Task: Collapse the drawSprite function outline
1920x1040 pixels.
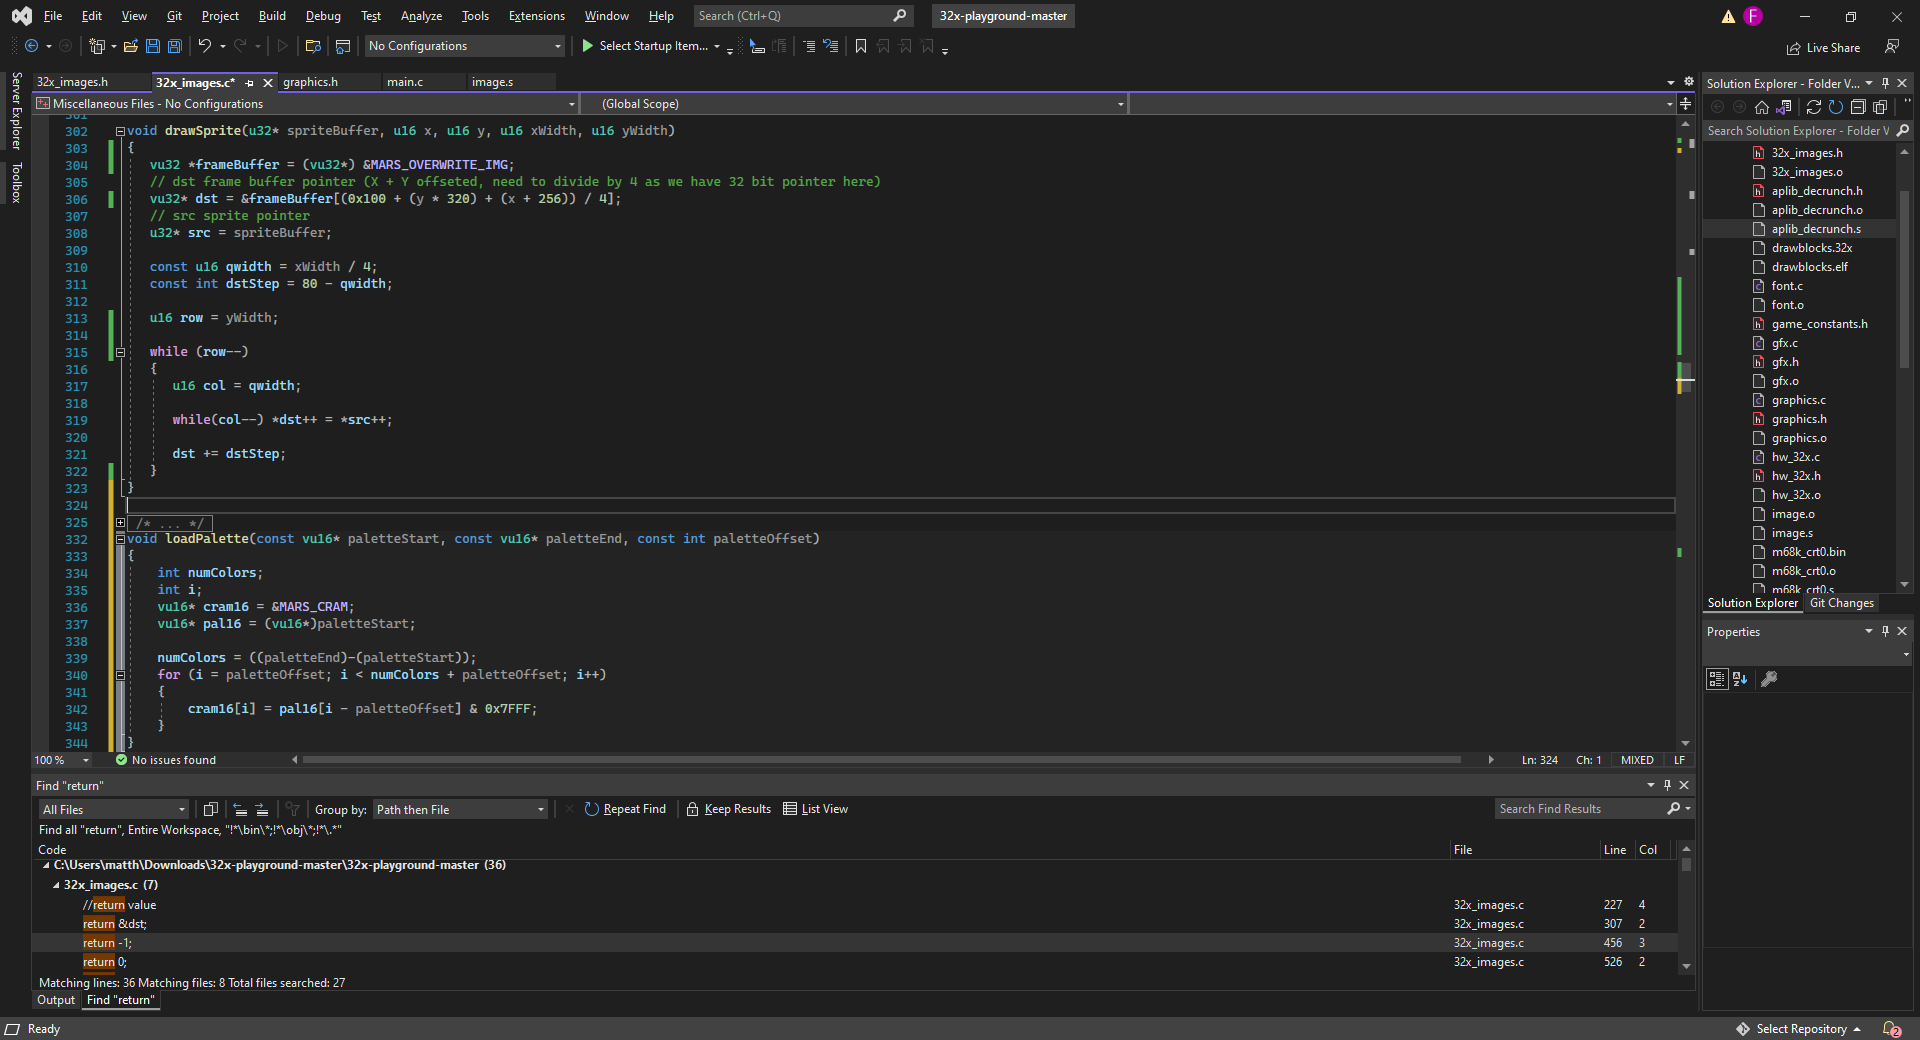Action: point(120,131)
